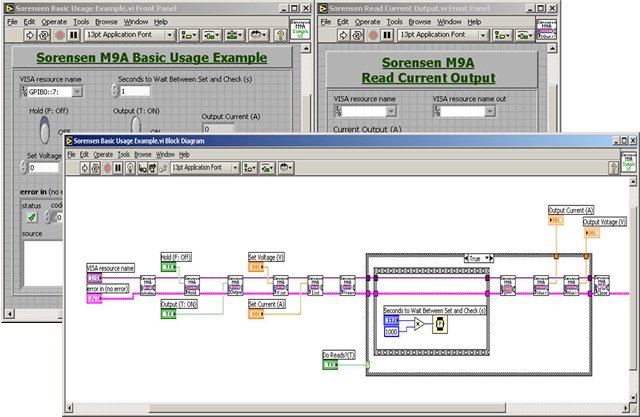Open GPIB0::7: VISA resource name dropdown
Viewport: 640px width, 417px height.
coord(77,93)
